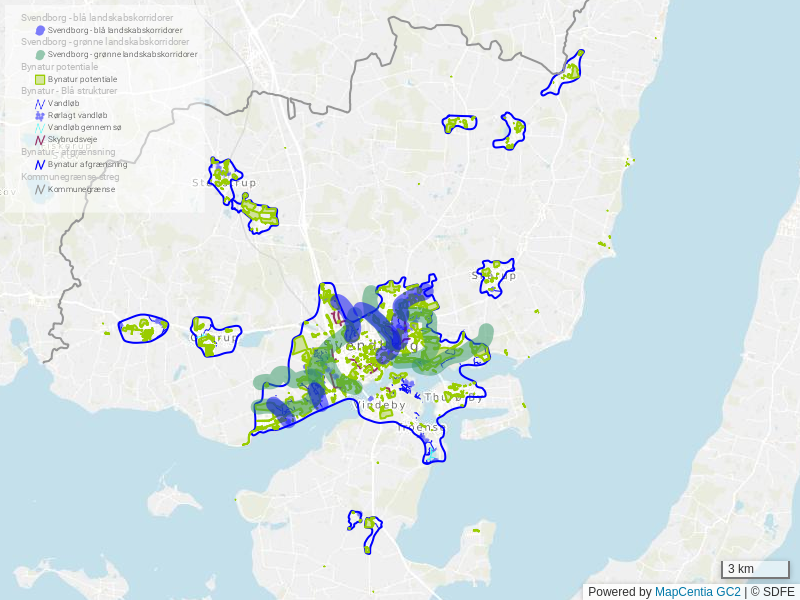This screenshot has height=600, width=800.
Task: Click the SDFE attribution text
Action: pos(776,592)
